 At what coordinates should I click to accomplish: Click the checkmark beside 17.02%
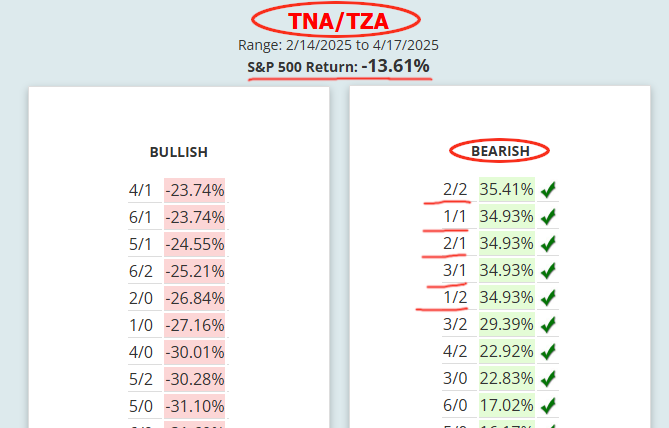547,407
